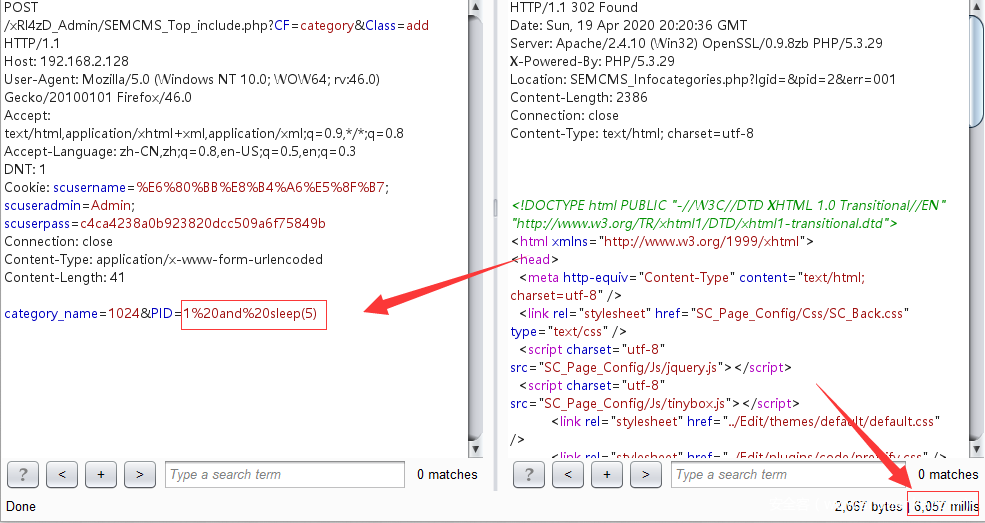Focus the request panel search term field

pyautogui.click(x=285, y=474)
